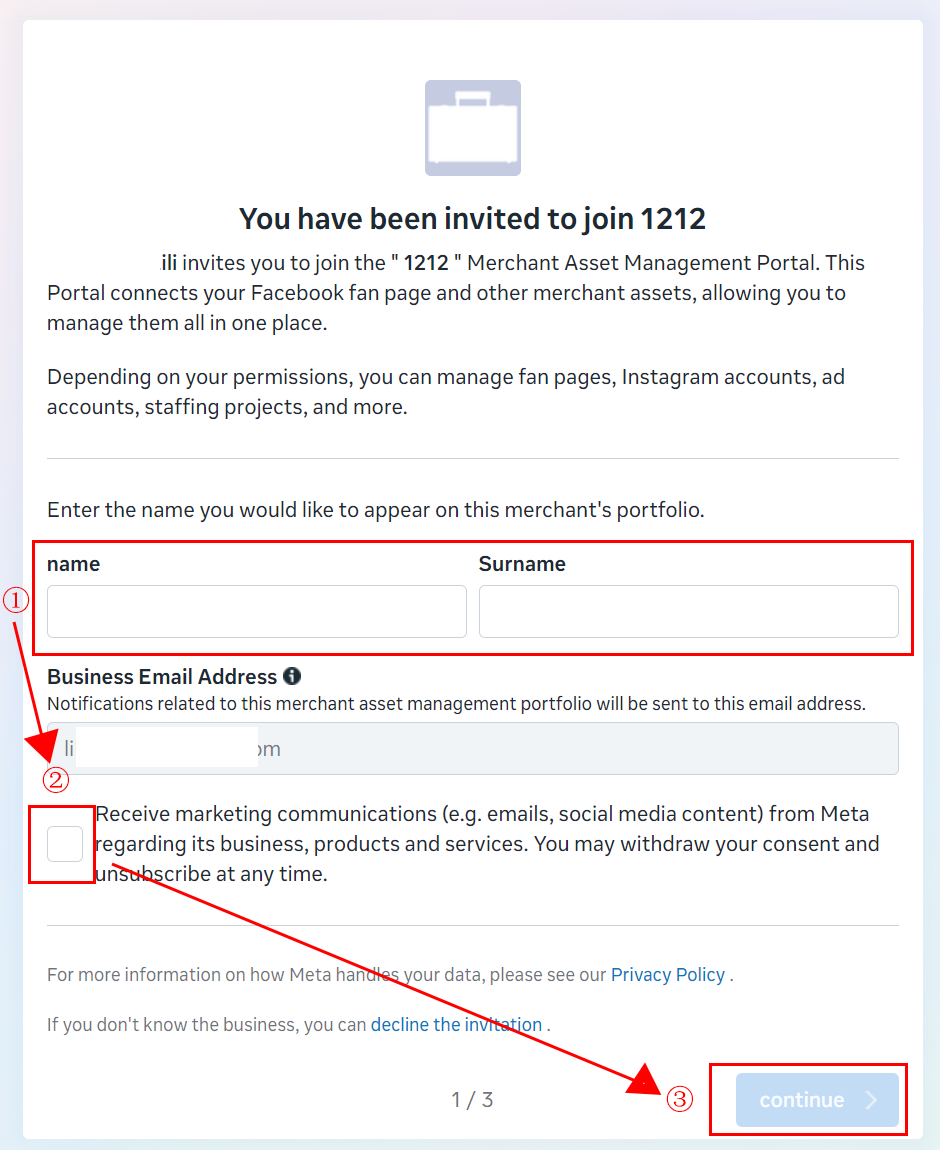Click the info icon beside Business Email Address
The image size is (940, 1150).
coord(292,676)
